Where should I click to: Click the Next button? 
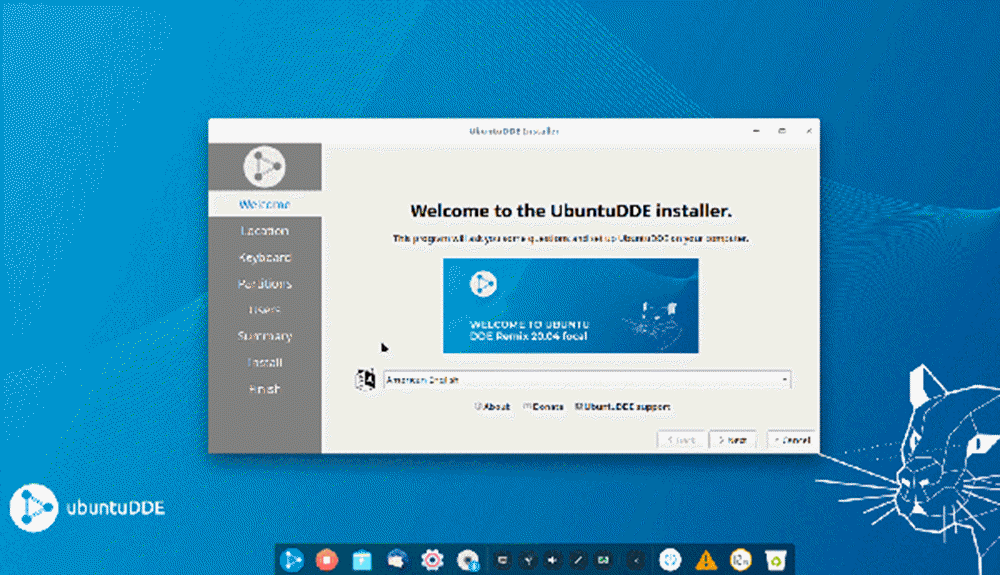[x=733, y=440]
